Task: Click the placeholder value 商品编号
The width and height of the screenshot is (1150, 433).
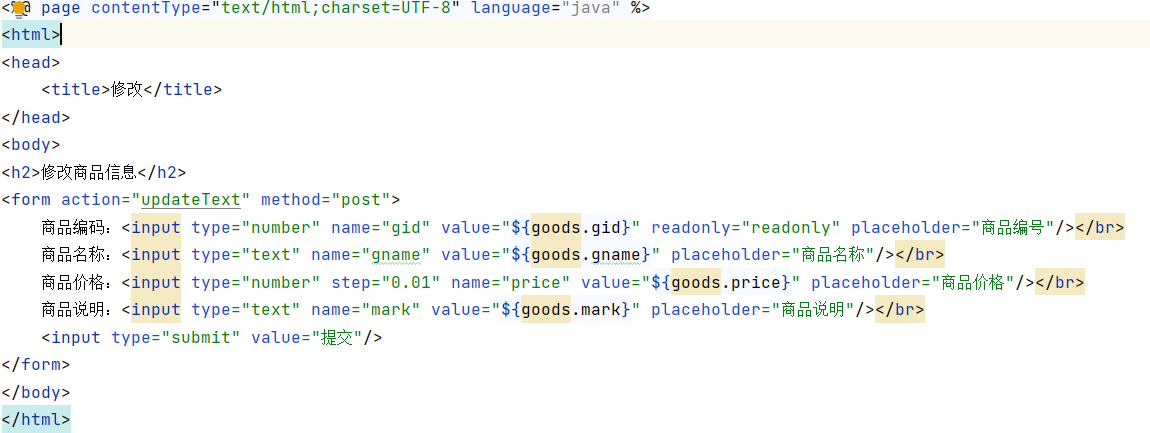Action: pyautogui.click(x=1013, y=228)
